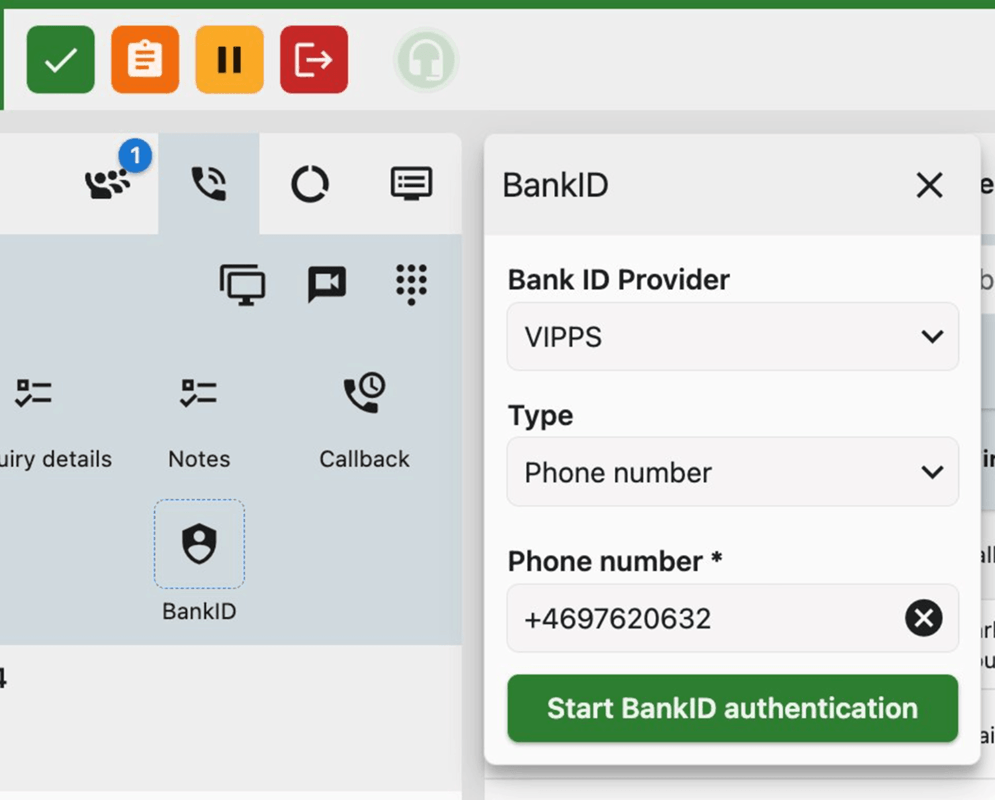Click the faded headset agent icon

coord(426,60)
